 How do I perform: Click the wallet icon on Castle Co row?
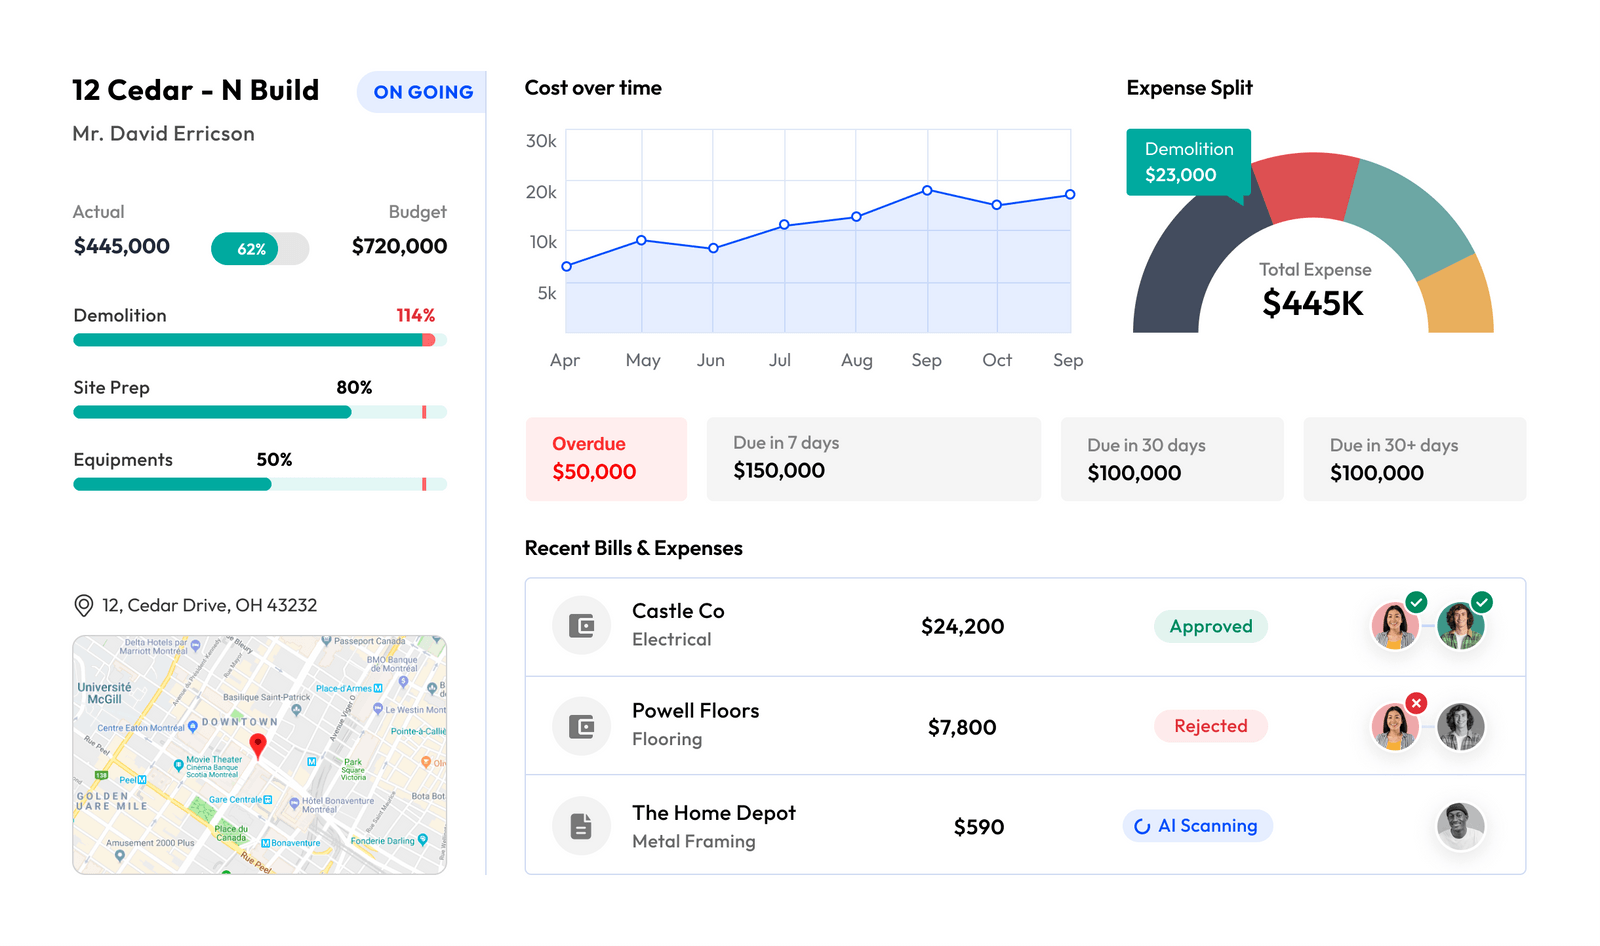click(x=581, y=626)
